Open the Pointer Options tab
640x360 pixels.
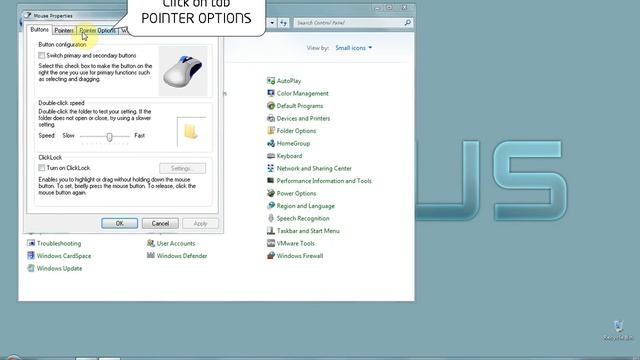97,31
